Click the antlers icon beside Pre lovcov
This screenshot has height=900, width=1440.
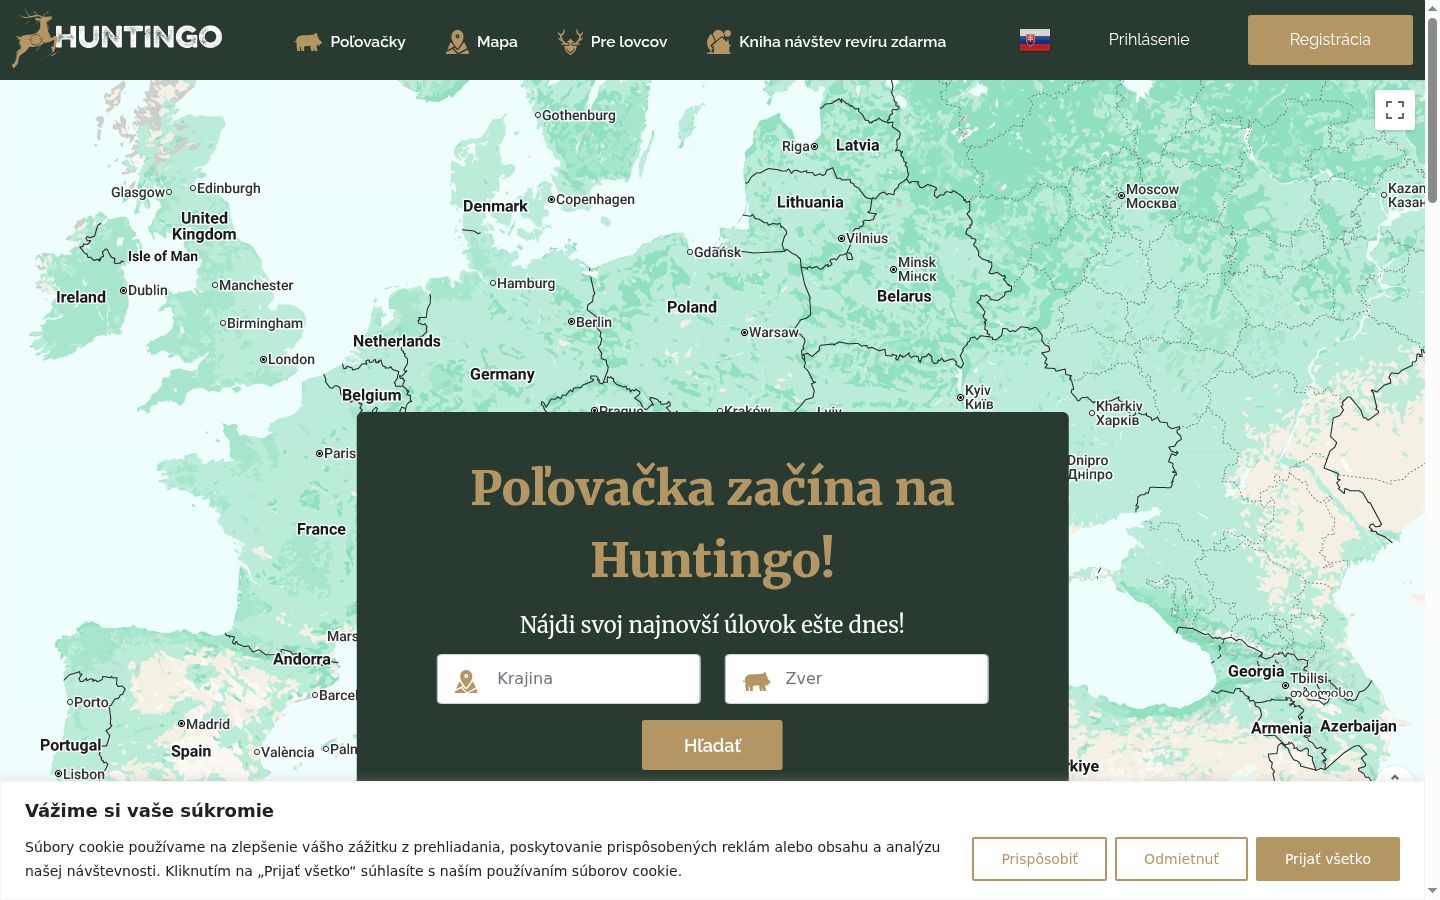570,42
